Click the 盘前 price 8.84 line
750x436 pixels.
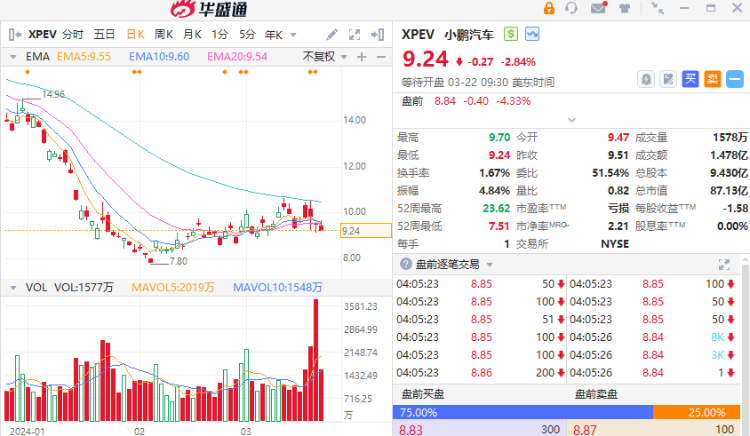[466, 101]
